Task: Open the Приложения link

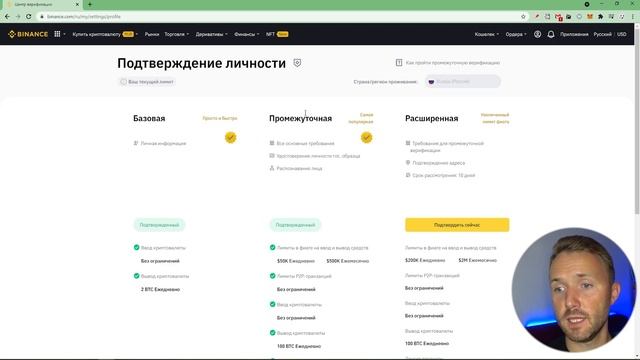Action: (574, 34)
